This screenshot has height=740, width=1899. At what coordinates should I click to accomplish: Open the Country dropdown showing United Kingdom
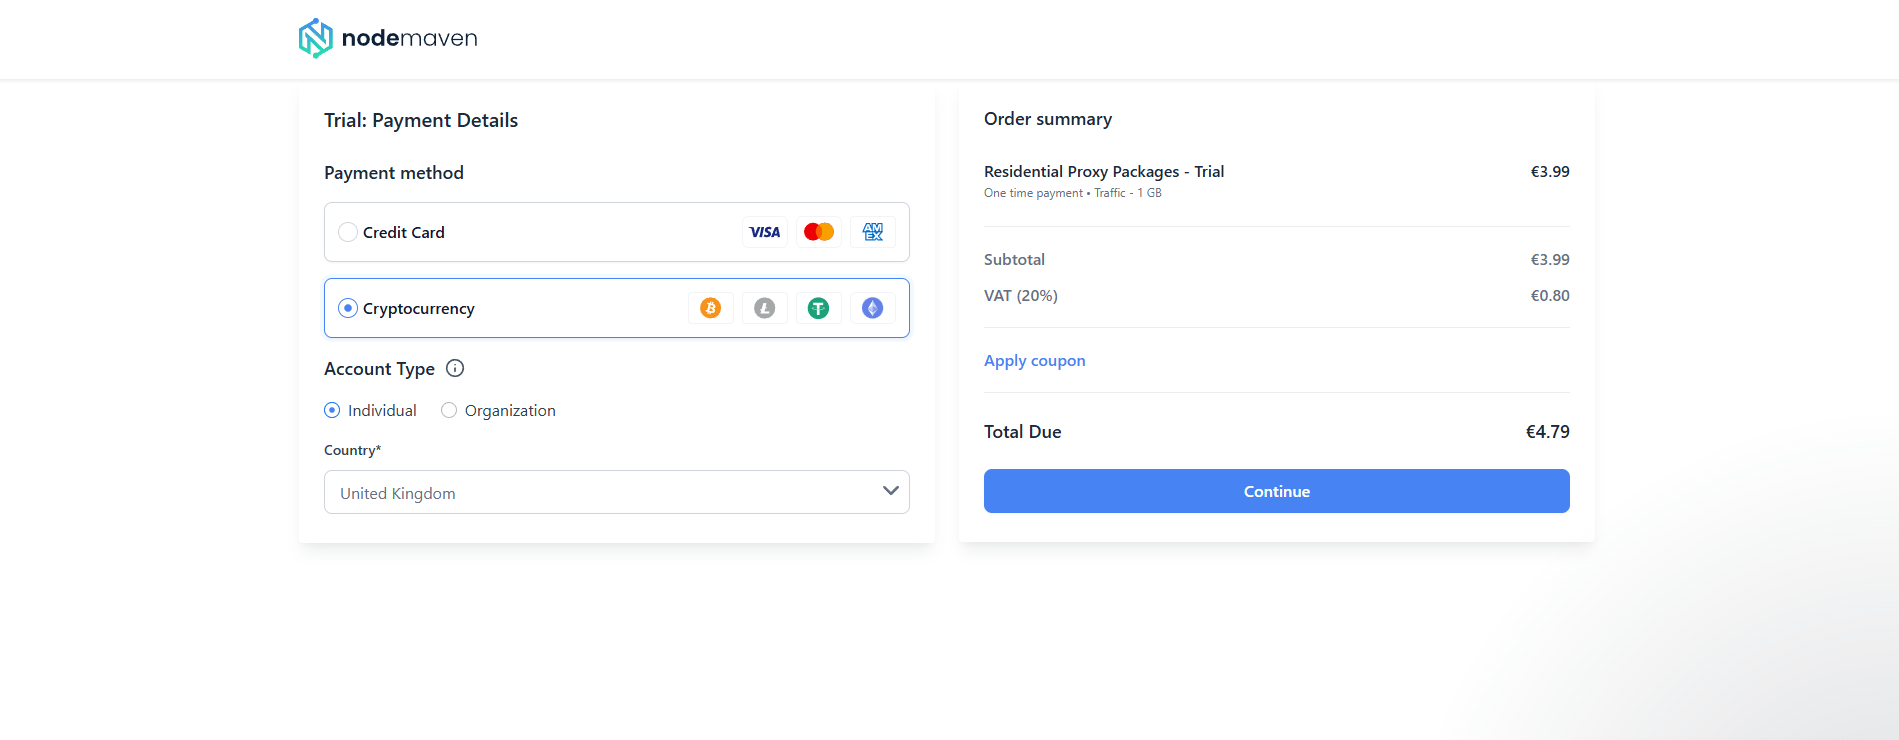(600, 492)
